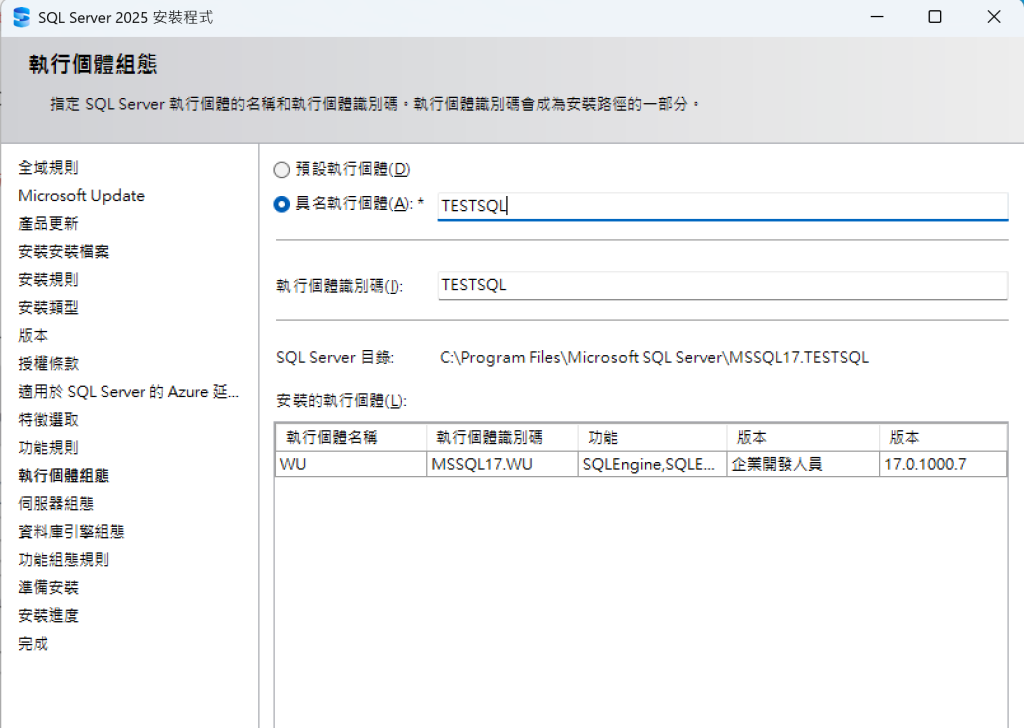Click the 版本 step in sidebar
The width and height of the screenshot is (1024, 728).
point(33,336)
